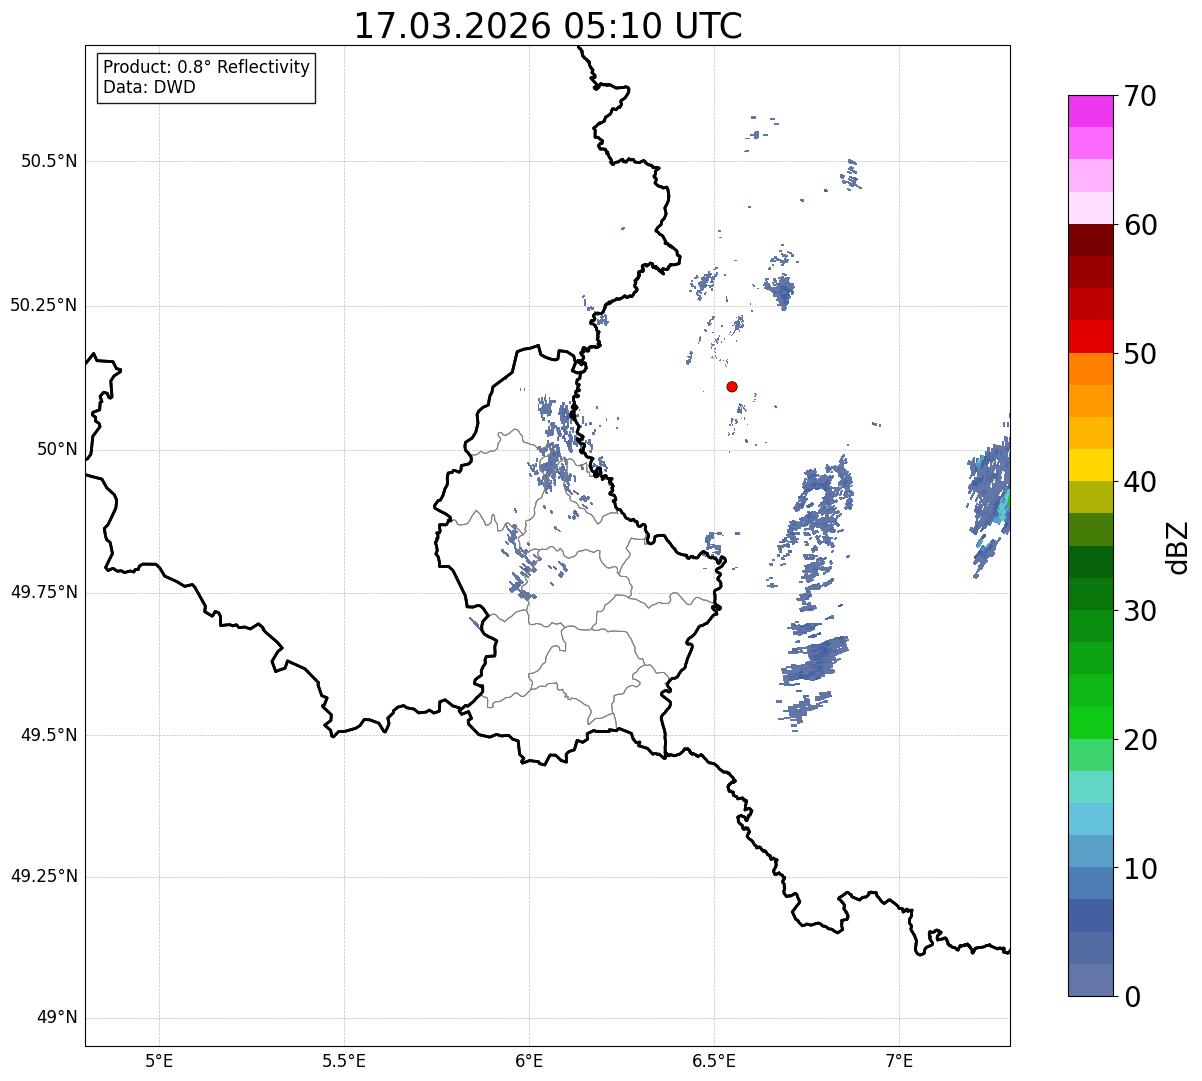Pick the bright red swatch above 50
Screen dimensions: 1202x1081
tap(1090, 336)
